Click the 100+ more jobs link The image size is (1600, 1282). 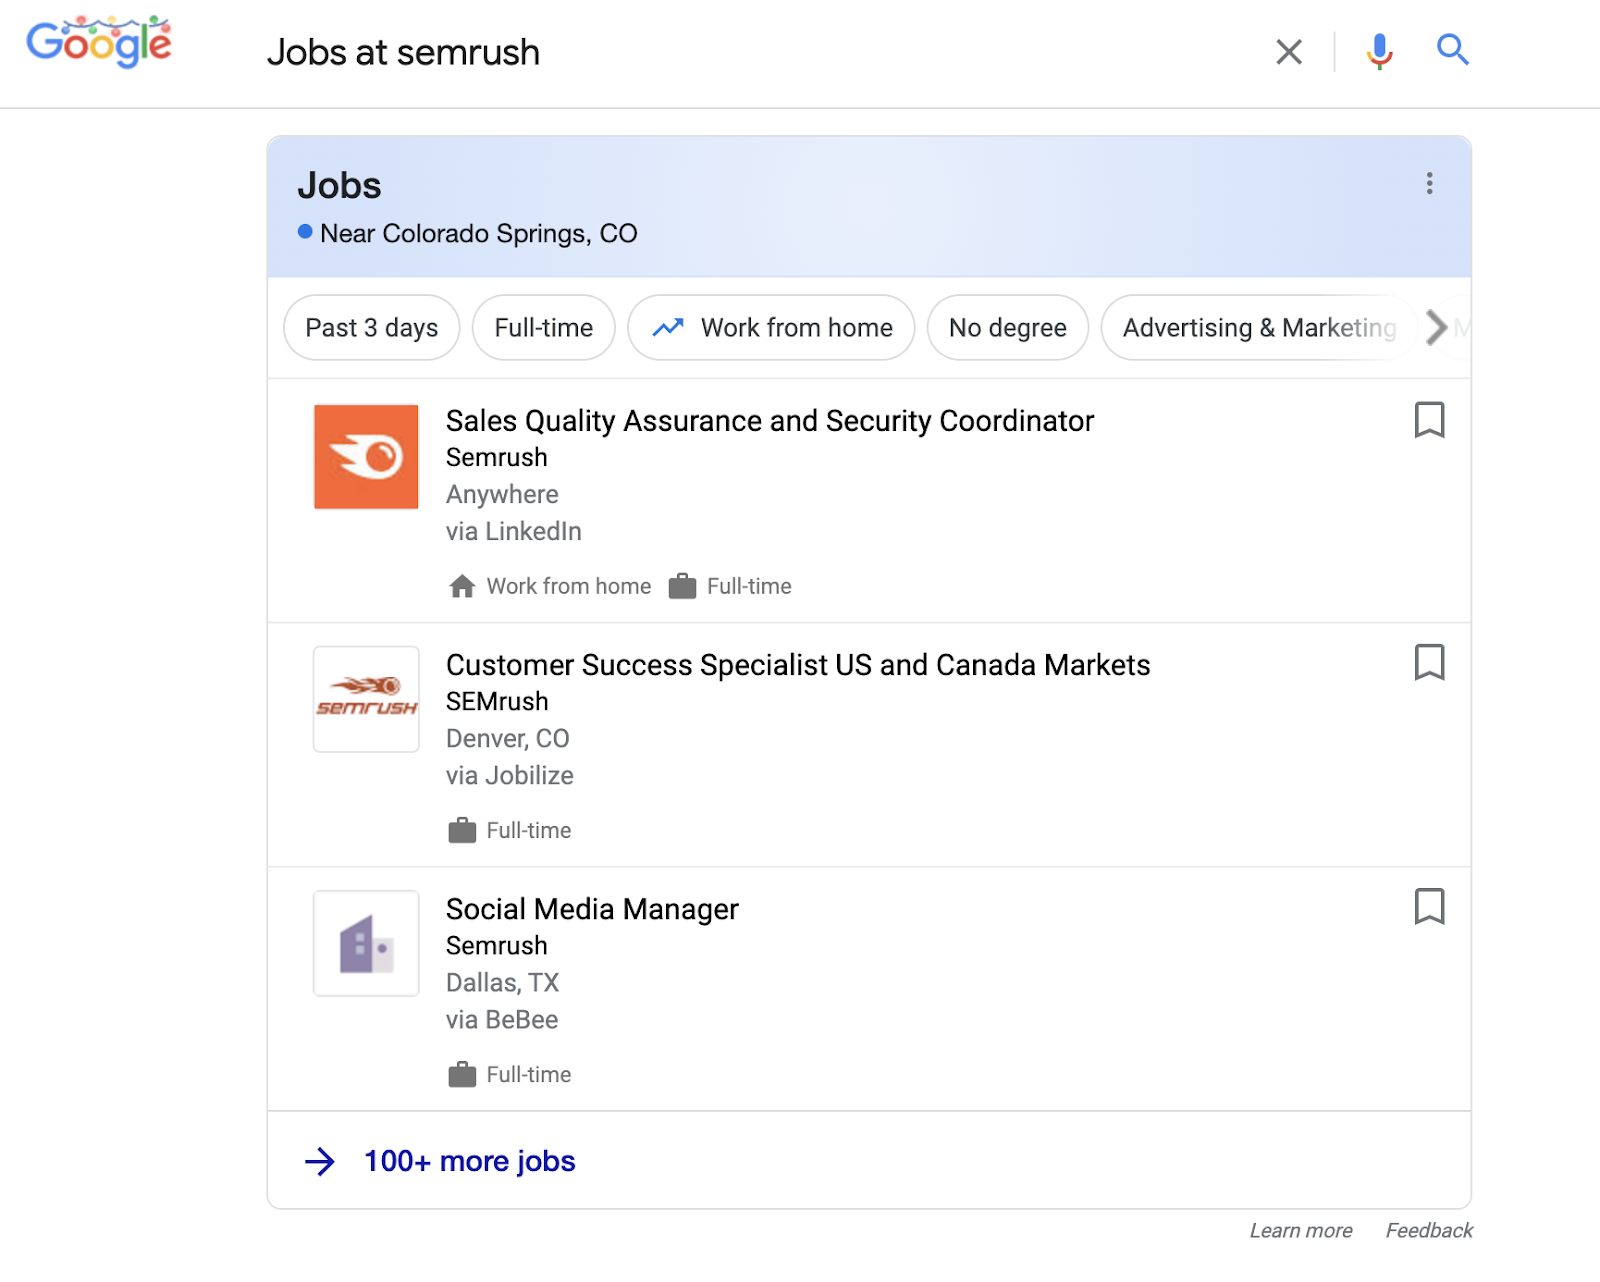pos(470,1161)
